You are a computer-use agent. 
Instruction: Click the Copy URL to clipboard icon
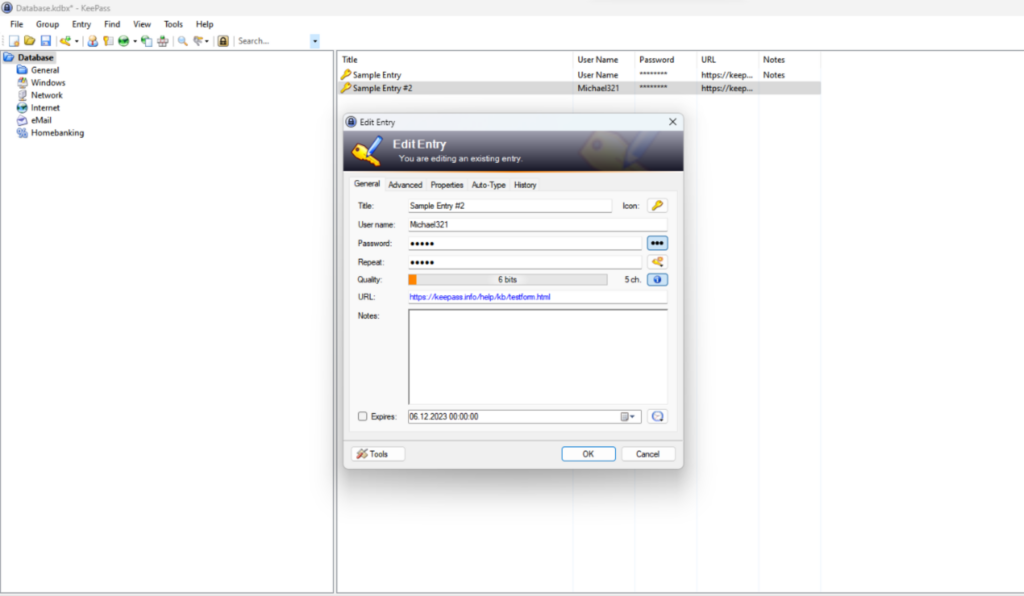pos(147,41)
